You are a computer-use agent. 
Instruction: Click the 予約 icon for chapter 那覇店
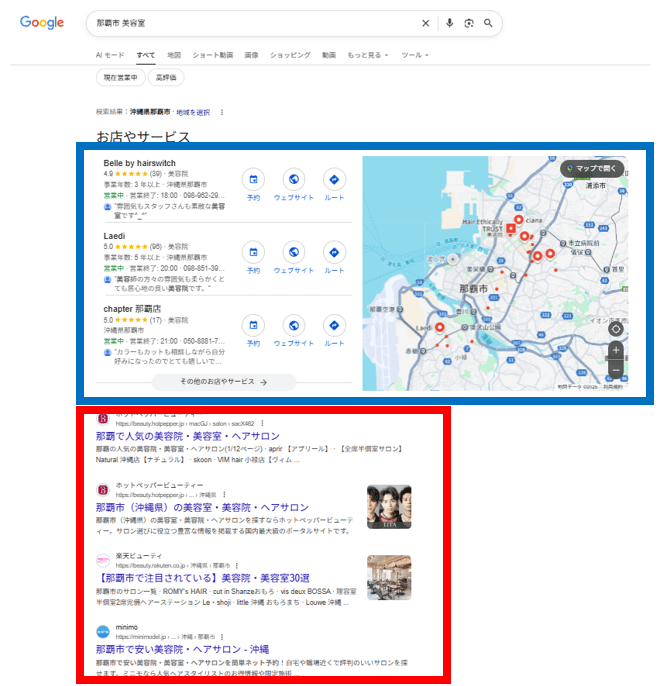[253, 325]
